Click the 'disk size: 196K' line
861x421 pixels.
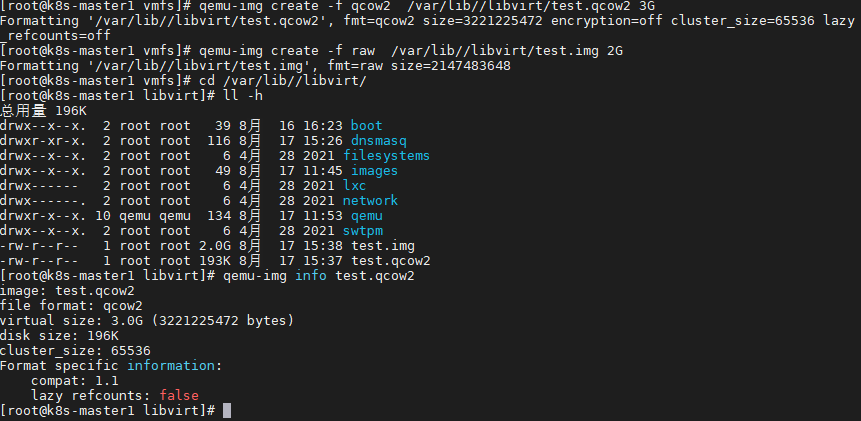(59, 335)
